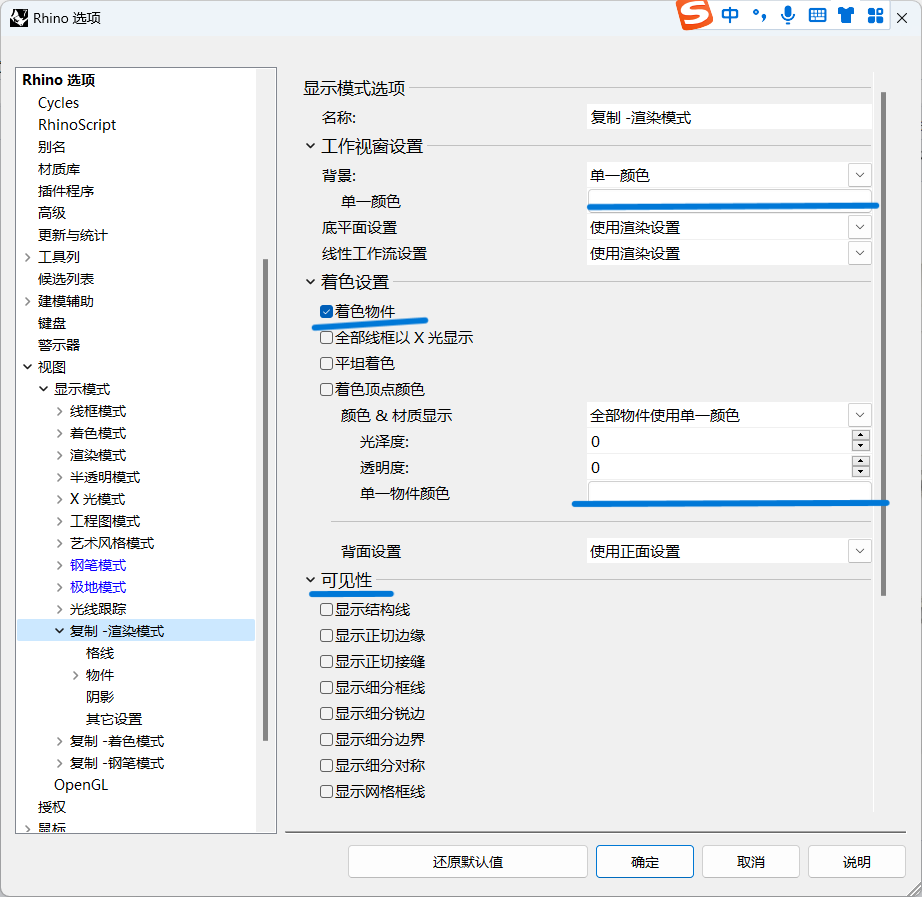Open 其它设置 in tree
This screenshot has width=922, height=897.
(x=114, y=719)
